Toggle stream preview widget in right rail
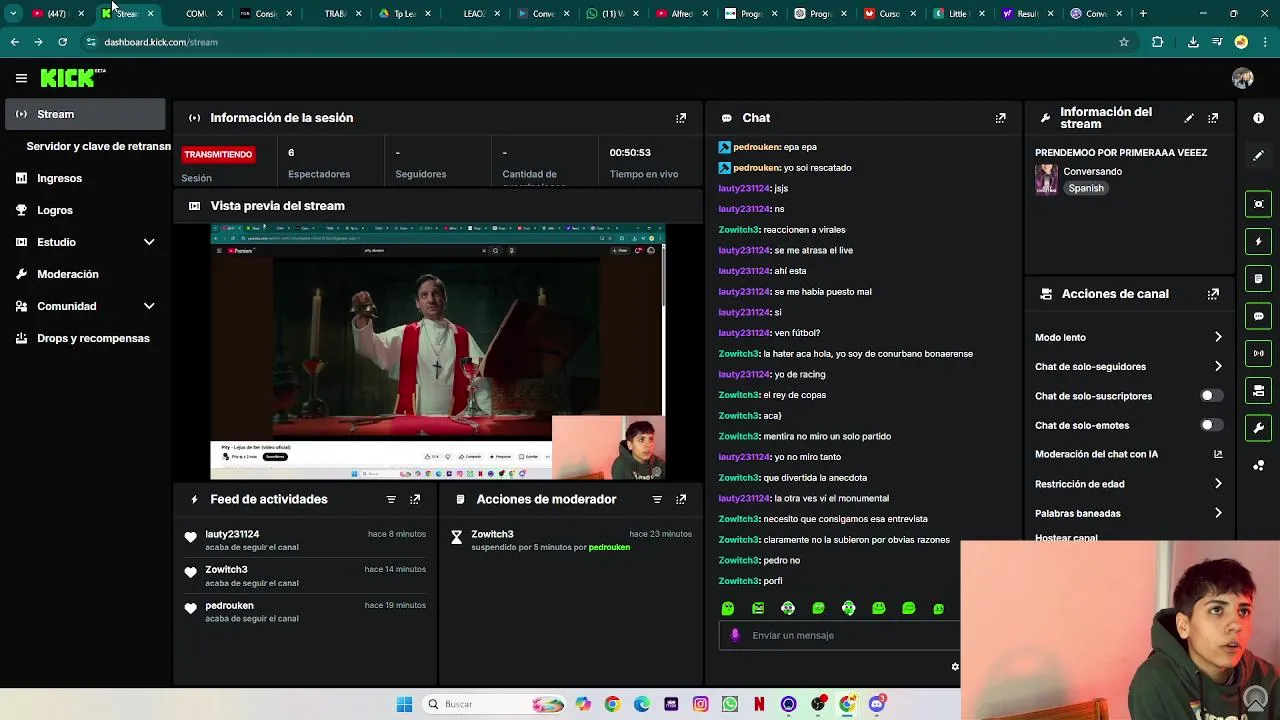The image size is (1280, 720). click(x=1258, y=204)
